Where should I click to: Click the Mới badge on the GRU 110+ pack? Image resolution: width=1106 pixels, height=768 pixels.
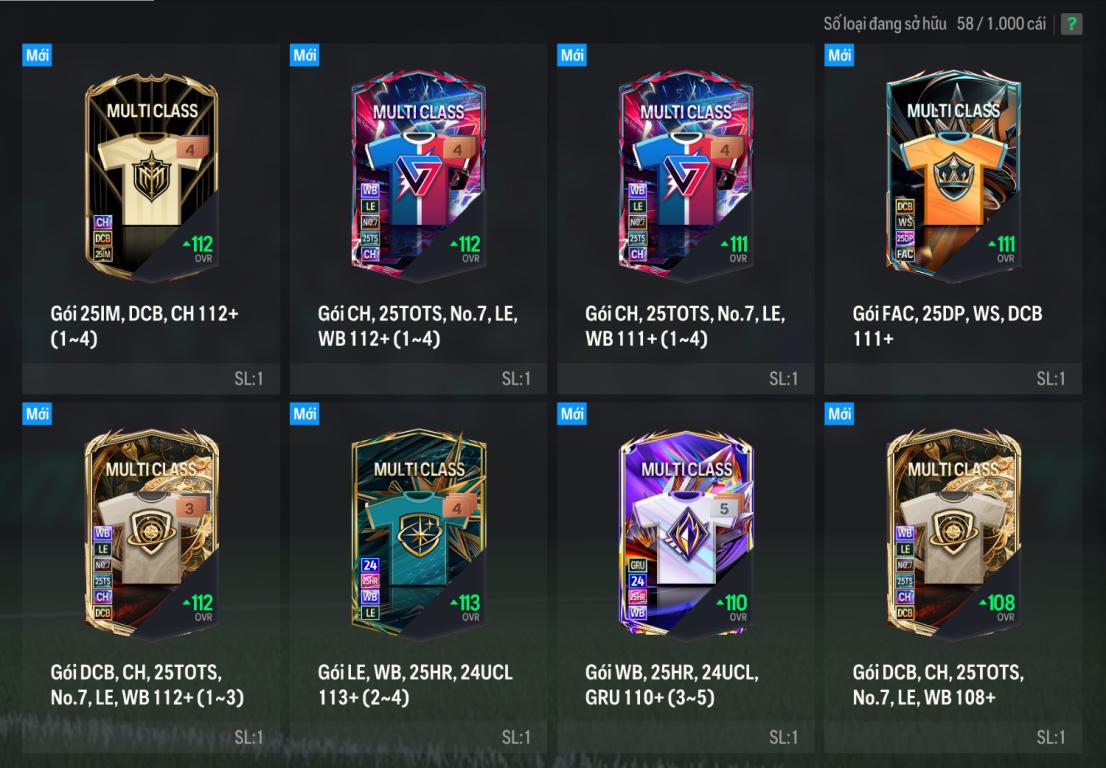pyautogui.click(x=571, y=413)
